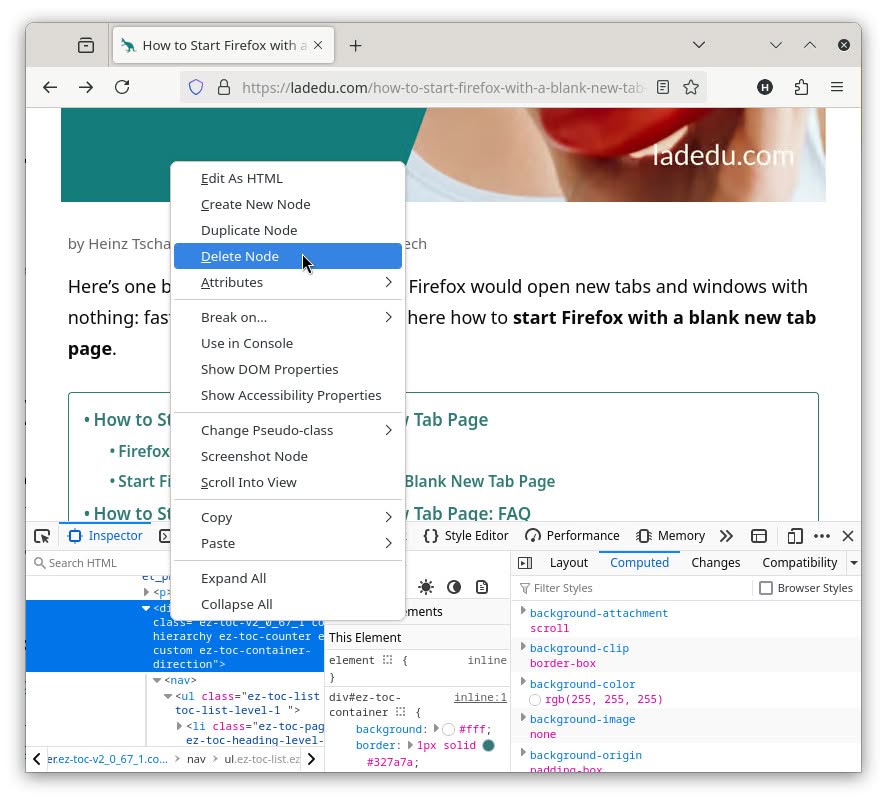The height and width of the screenshot is (801, 887).
Task: Select Use in Console
Action: 288,343
